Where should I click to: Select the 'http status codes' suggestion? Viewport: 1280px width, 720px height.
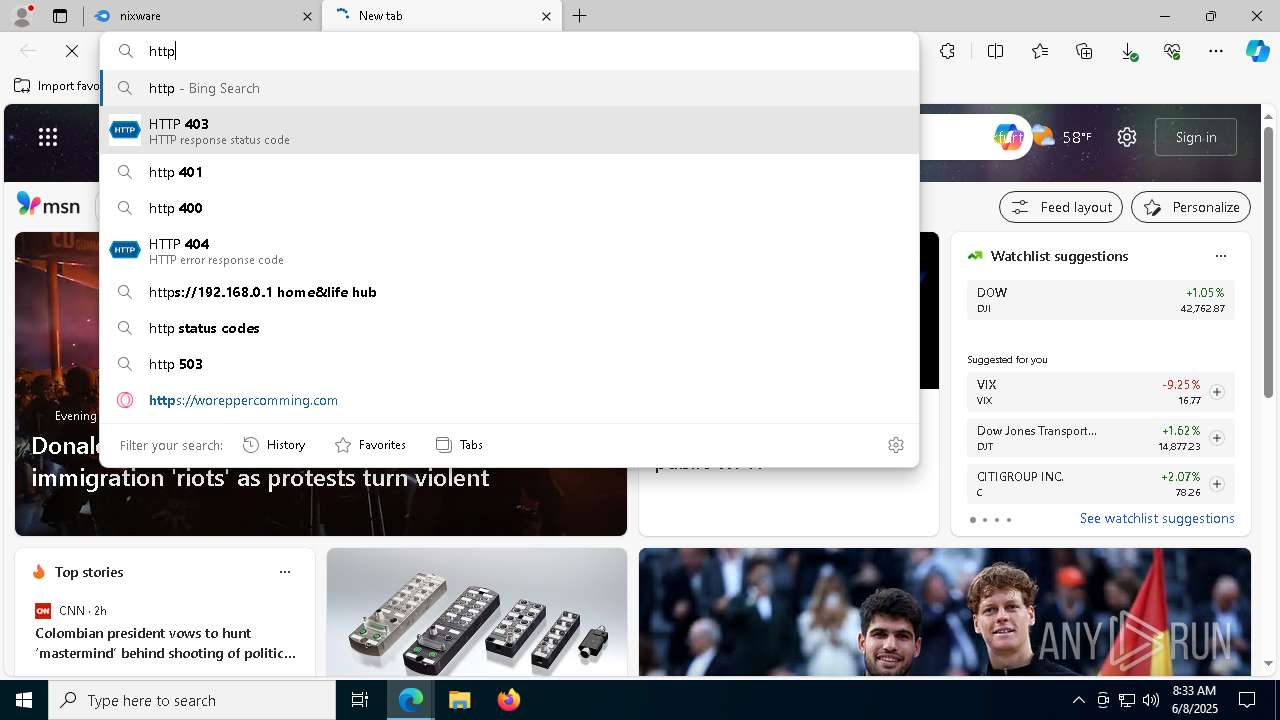pyautogui.click(x=510, y=328)
